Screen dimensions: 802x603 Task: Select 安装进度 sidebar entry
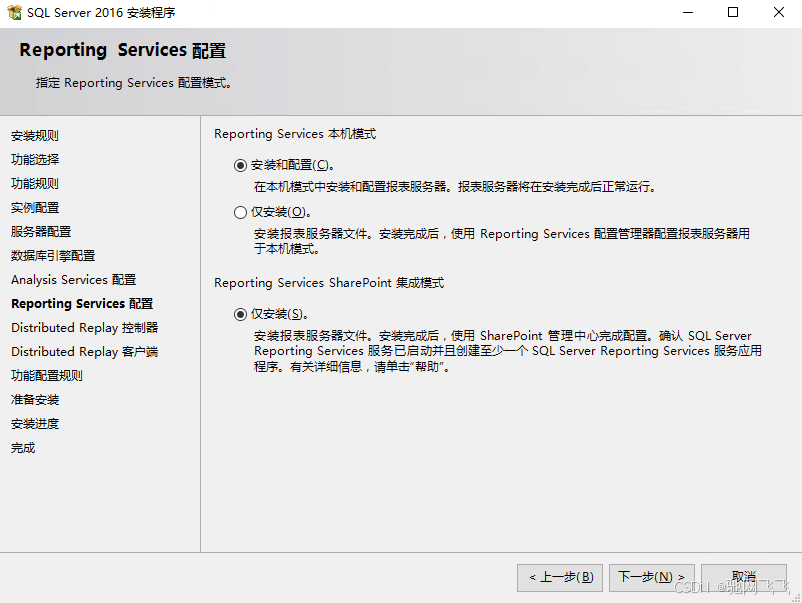pyautogui.click(x=35, y=424)
